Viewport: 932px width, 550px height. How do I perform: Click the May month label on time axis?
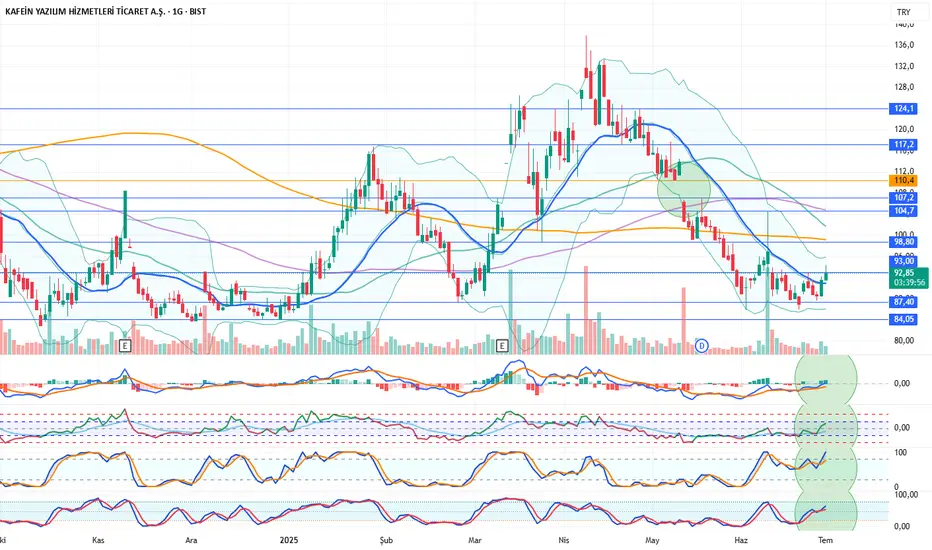click(653, 540)
